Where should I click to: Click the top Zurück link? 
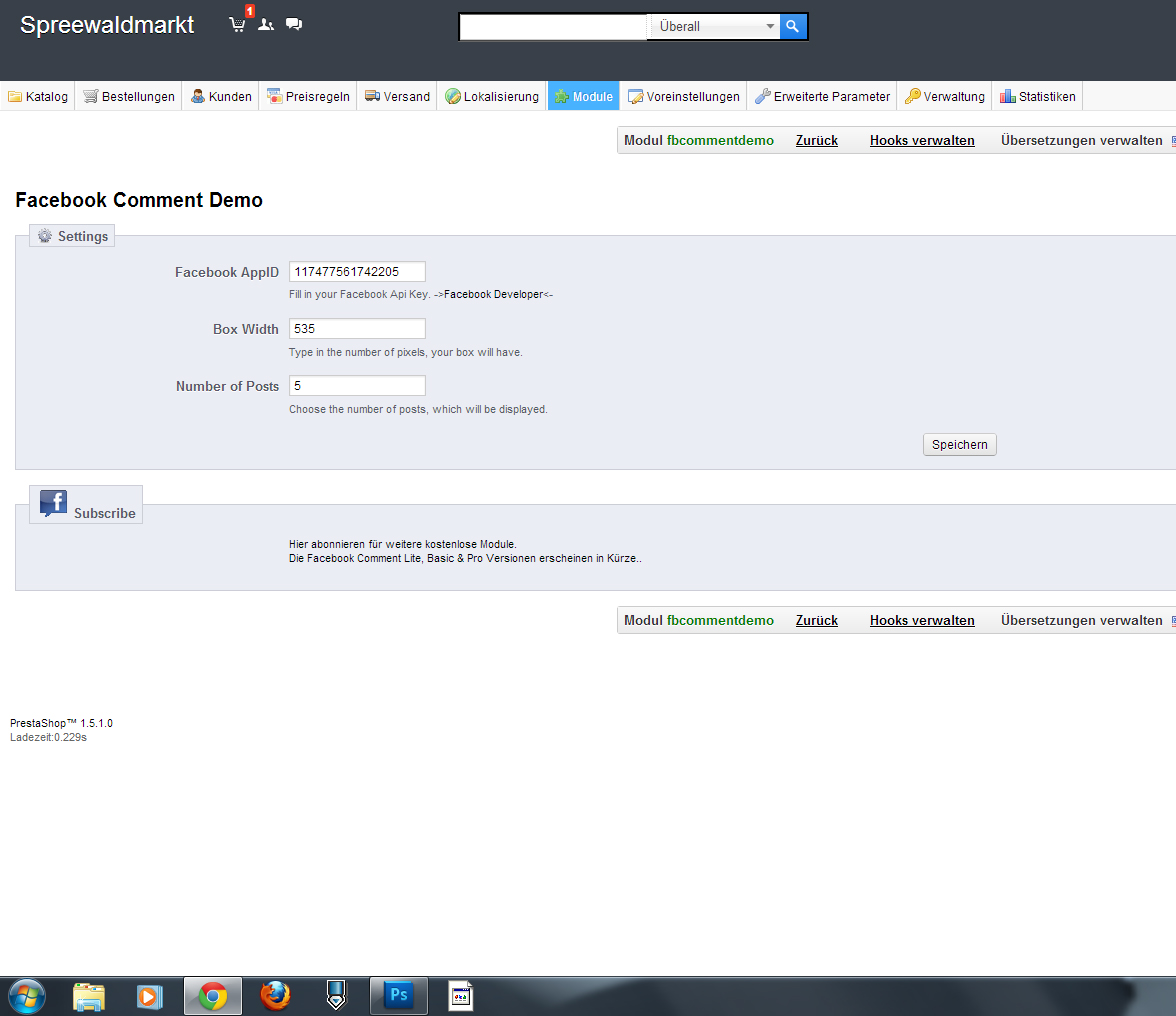pyautogui.click(x=817, y=140)
